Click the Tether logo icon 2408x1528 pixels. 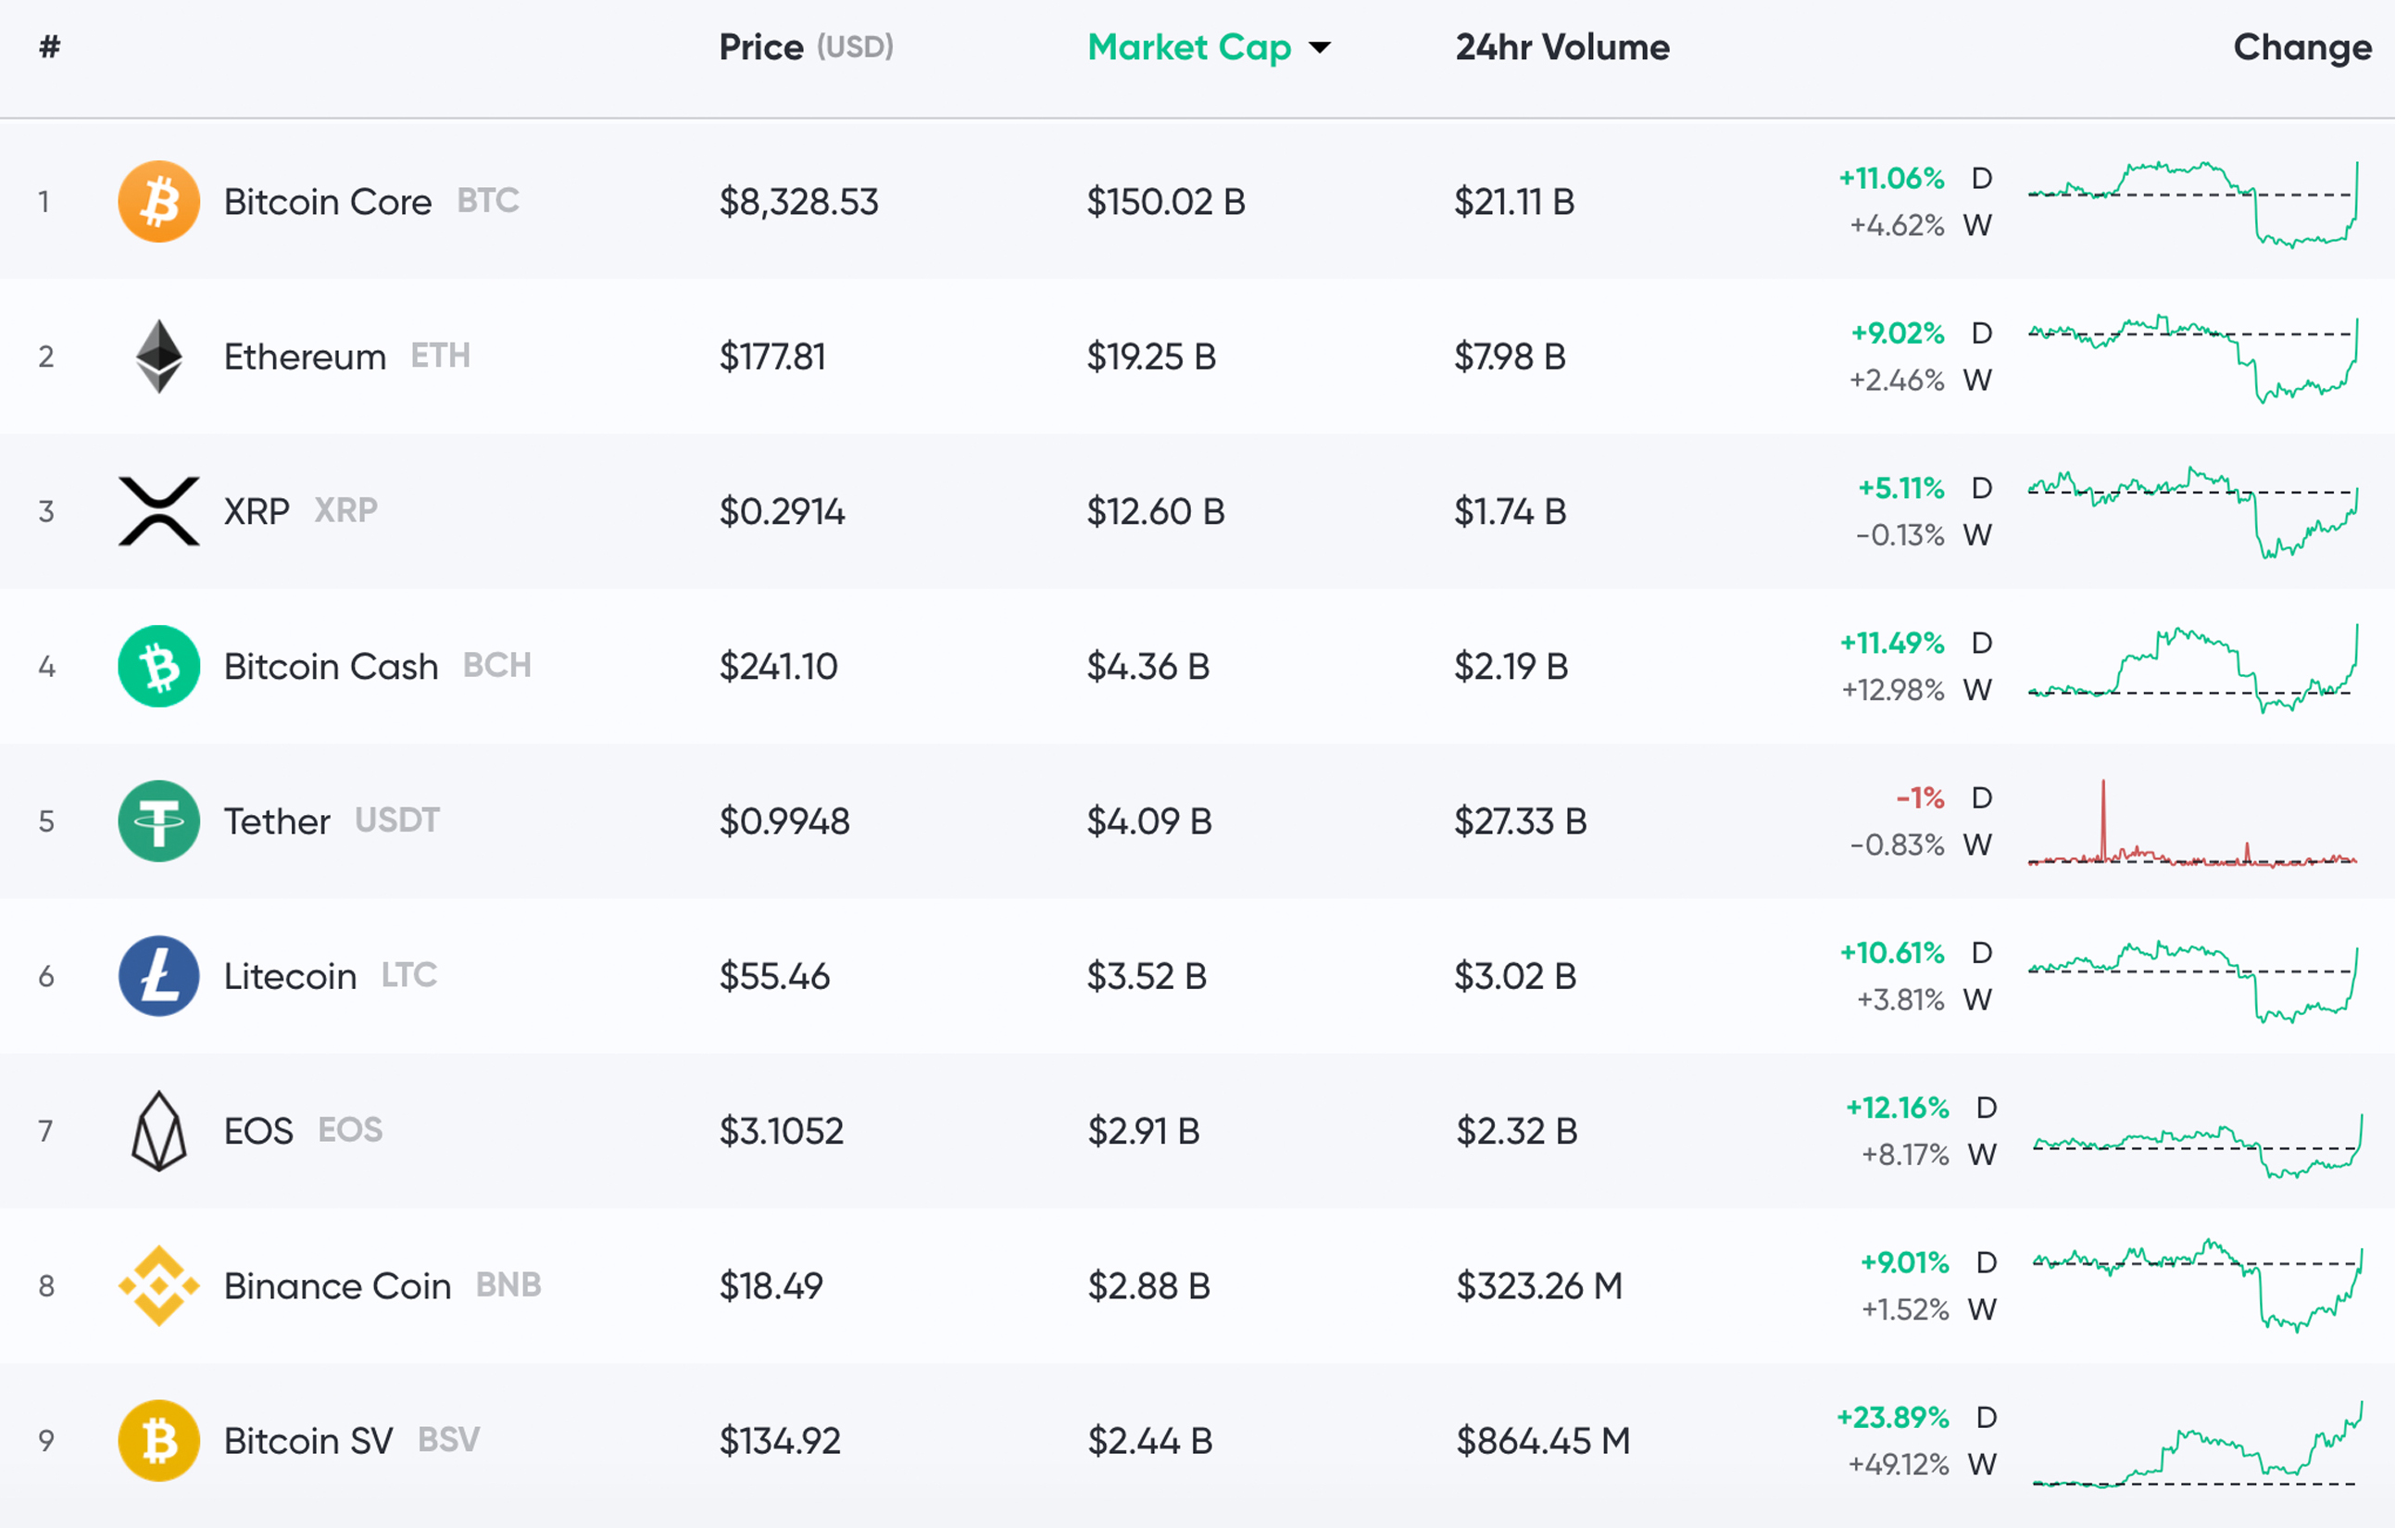click(158, 822)
